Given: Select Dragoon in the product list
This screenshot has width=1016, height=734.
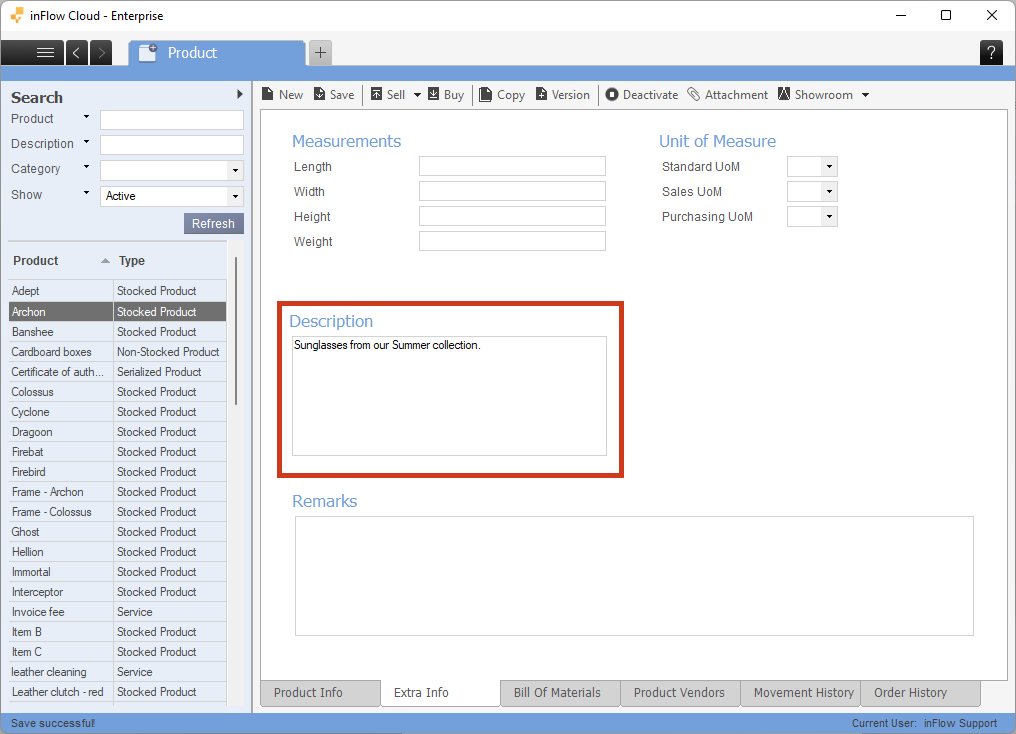Looking at the screenshot, I should [x=32, y=432].
